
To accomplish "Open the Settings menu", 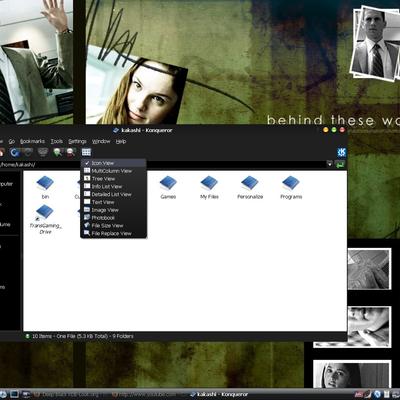I will click(77, 141).
